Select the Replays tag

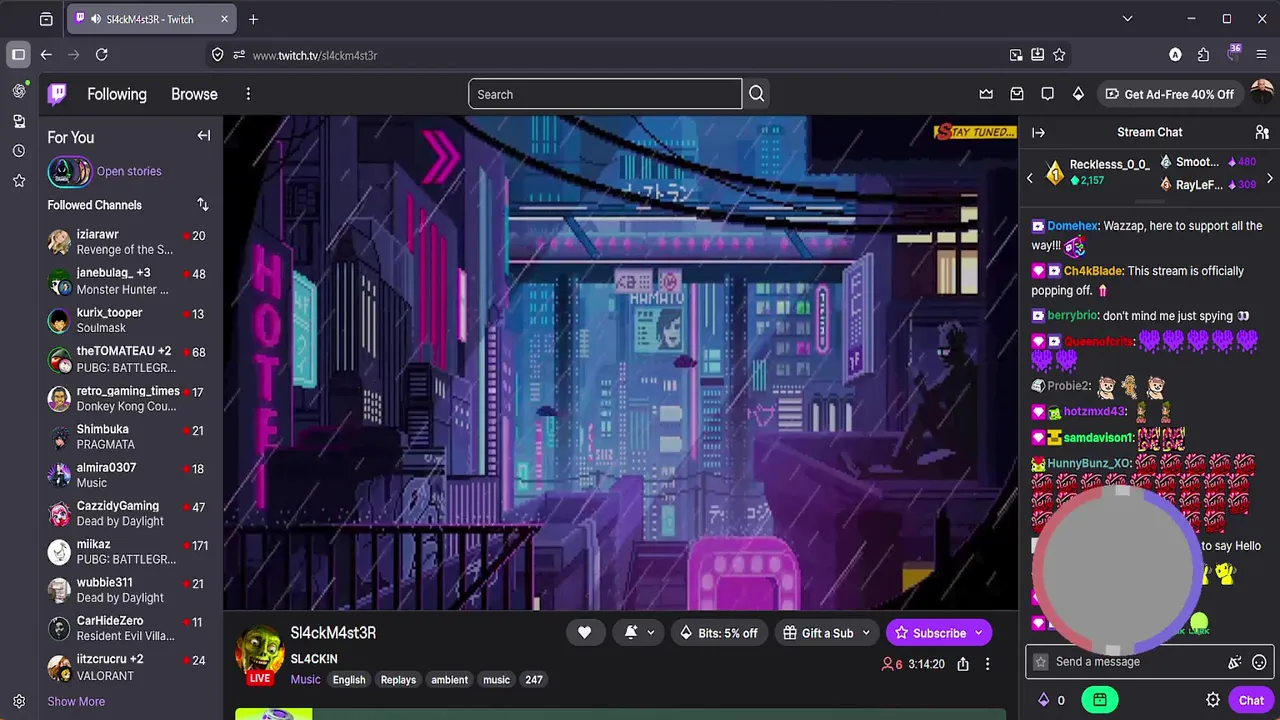point(398,680)
